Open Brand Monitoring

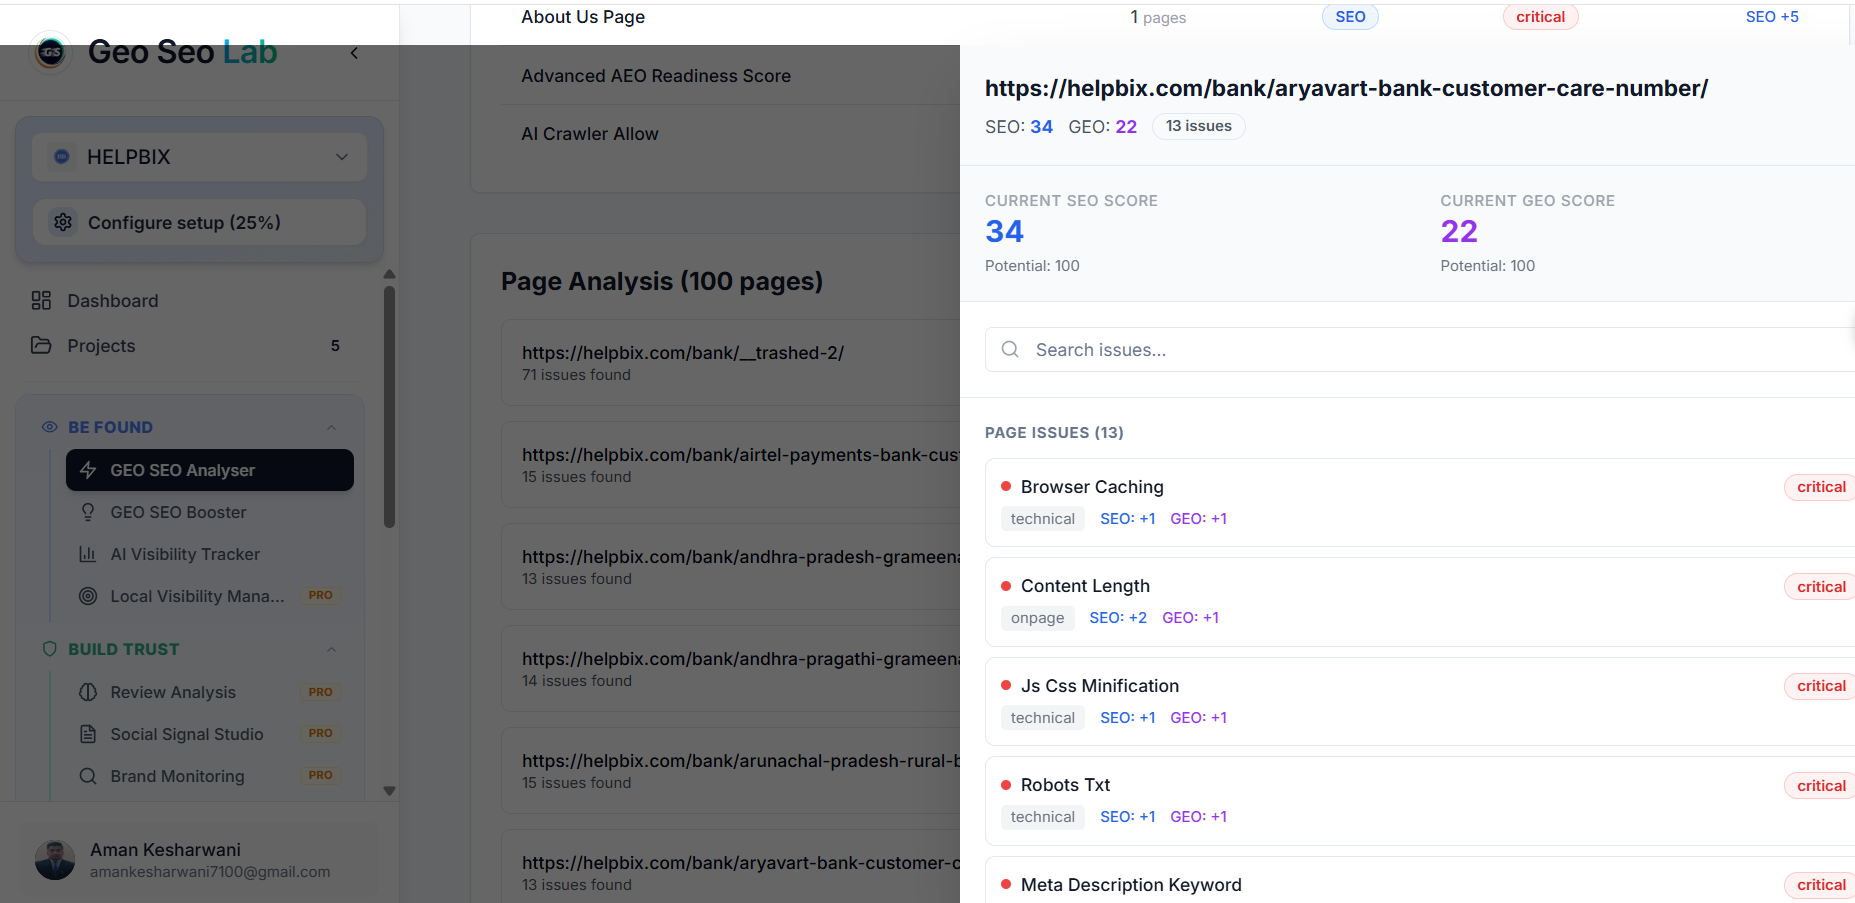210,776
